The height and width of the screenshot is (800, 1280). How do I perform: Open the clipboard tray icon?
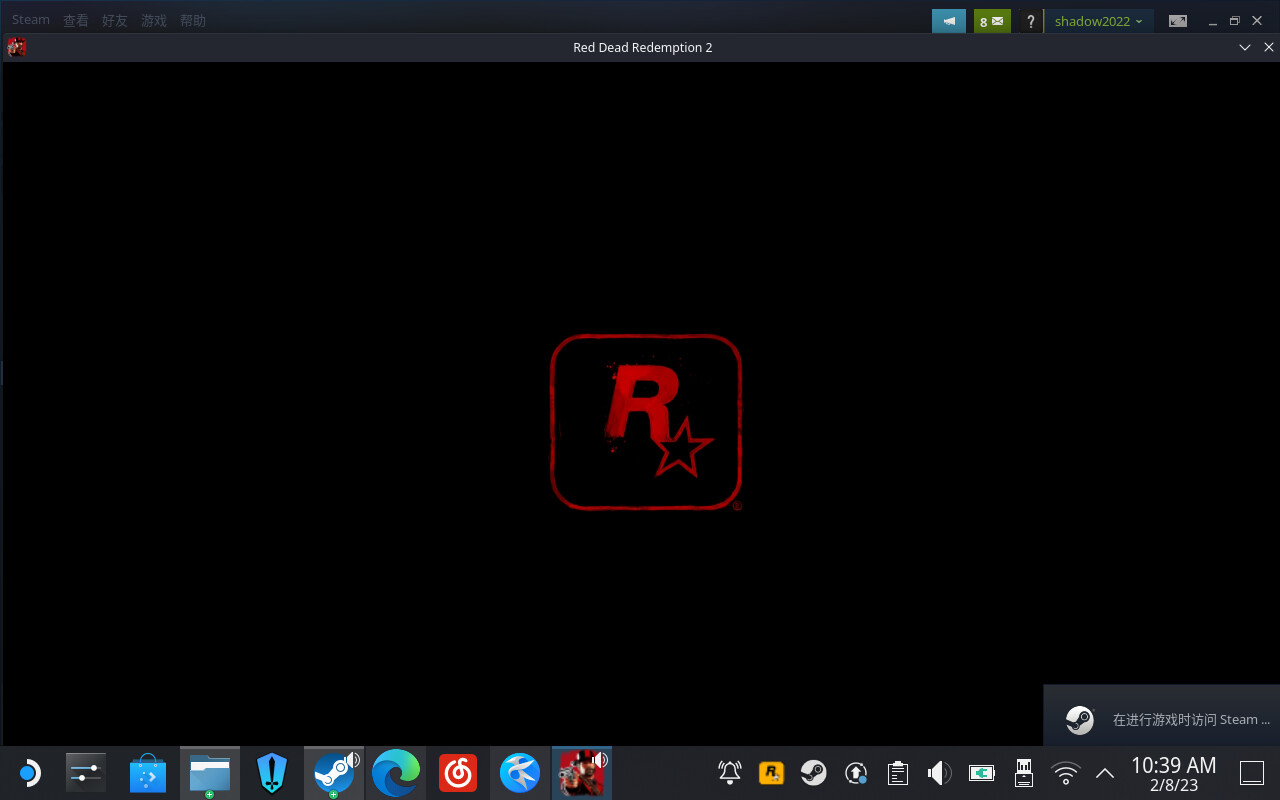(x=897, y=773)
